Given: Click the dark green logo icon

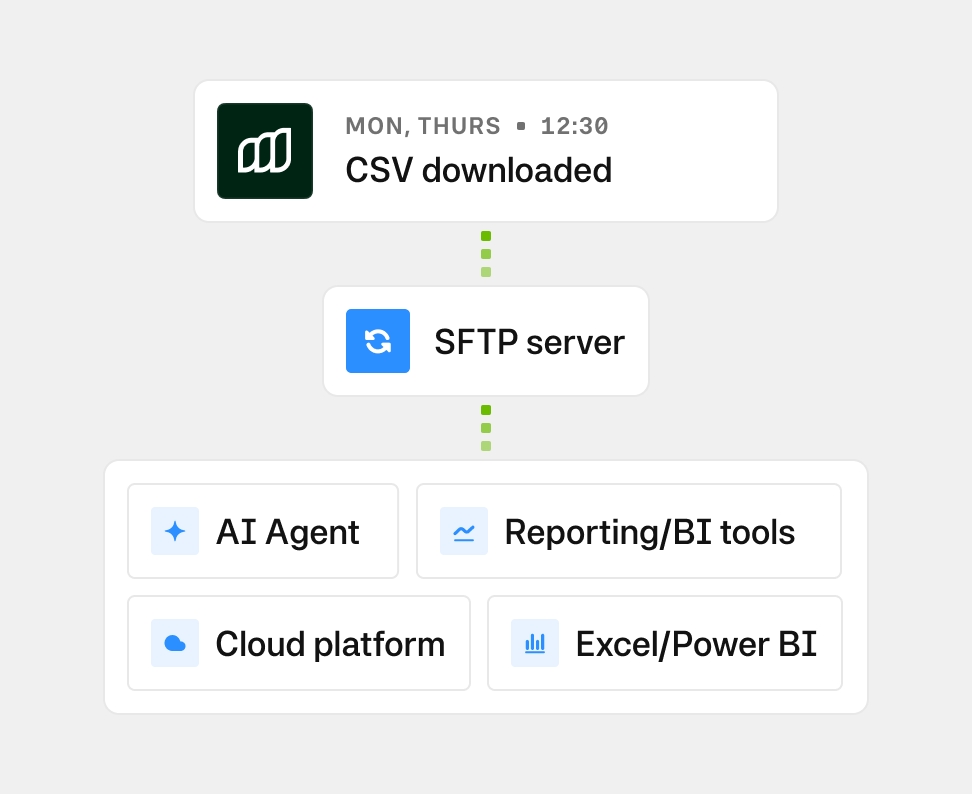Looking at the screenshot, I should [x=265, y=151].
